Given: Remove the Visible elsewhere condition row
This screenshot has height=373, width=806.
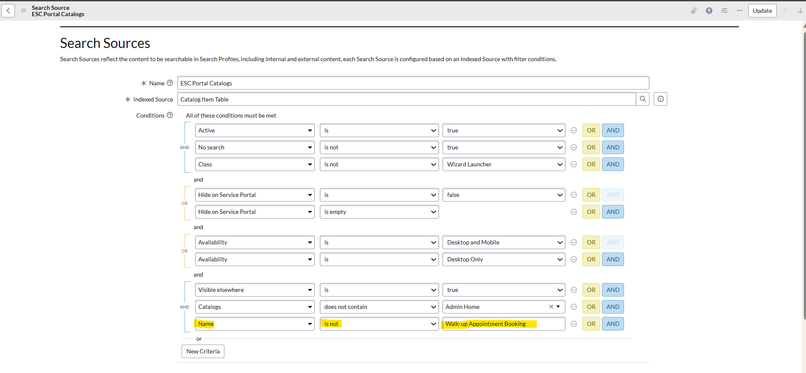Looking at the screenshot, I should click(574, 290).
